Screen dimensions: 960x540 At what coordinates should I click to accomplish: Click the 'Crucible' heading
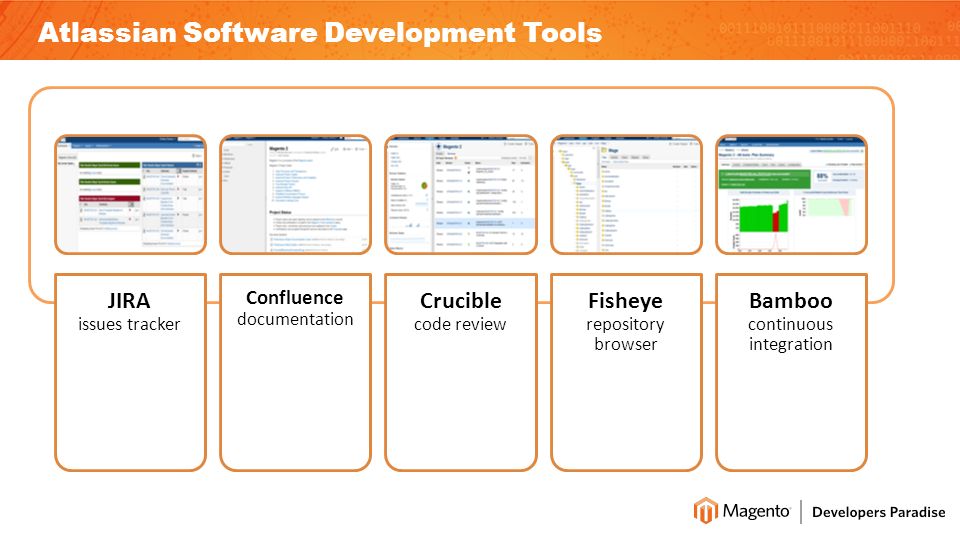pyautogui.click(x=460, y=301)
